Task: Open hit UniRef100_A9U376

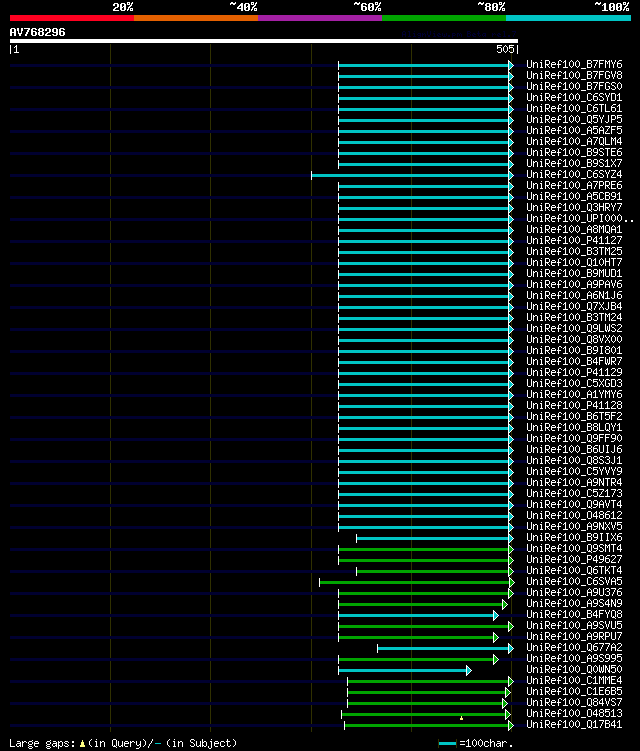Action: (574, 593)
